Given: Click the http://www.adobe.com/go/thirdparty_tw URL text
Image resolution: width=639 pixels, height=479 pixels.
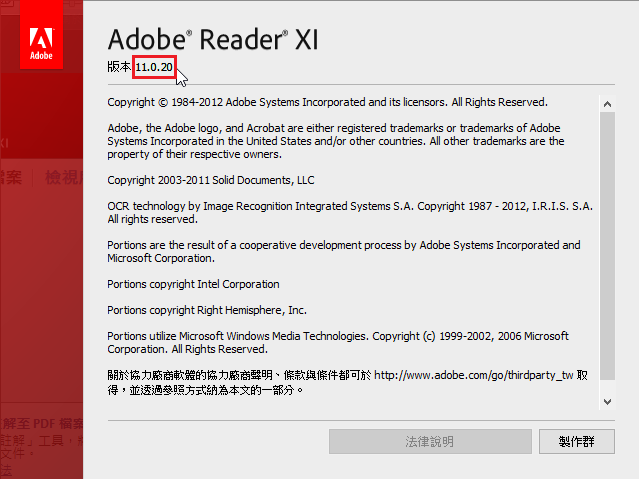Looking at the screenshot, I should click(x=474, y=375).
